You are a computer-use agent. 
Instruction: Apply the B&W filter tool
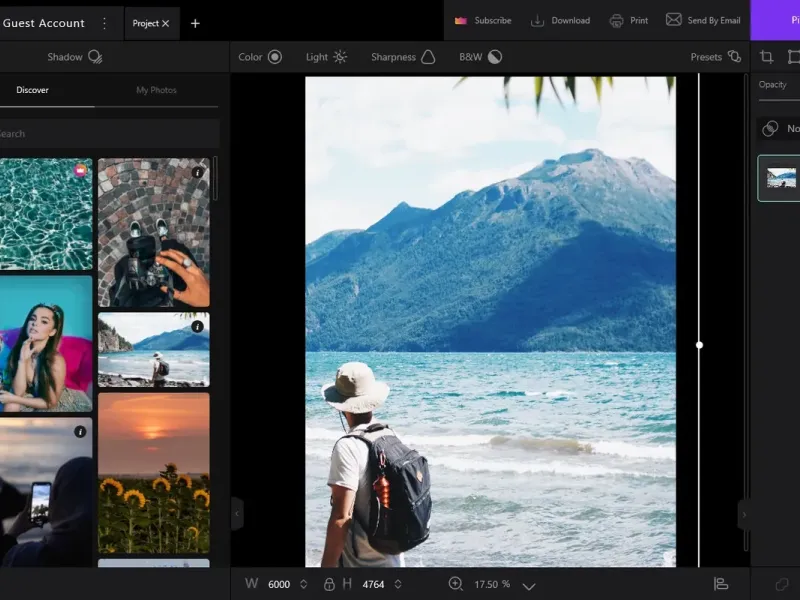point(480,57)
